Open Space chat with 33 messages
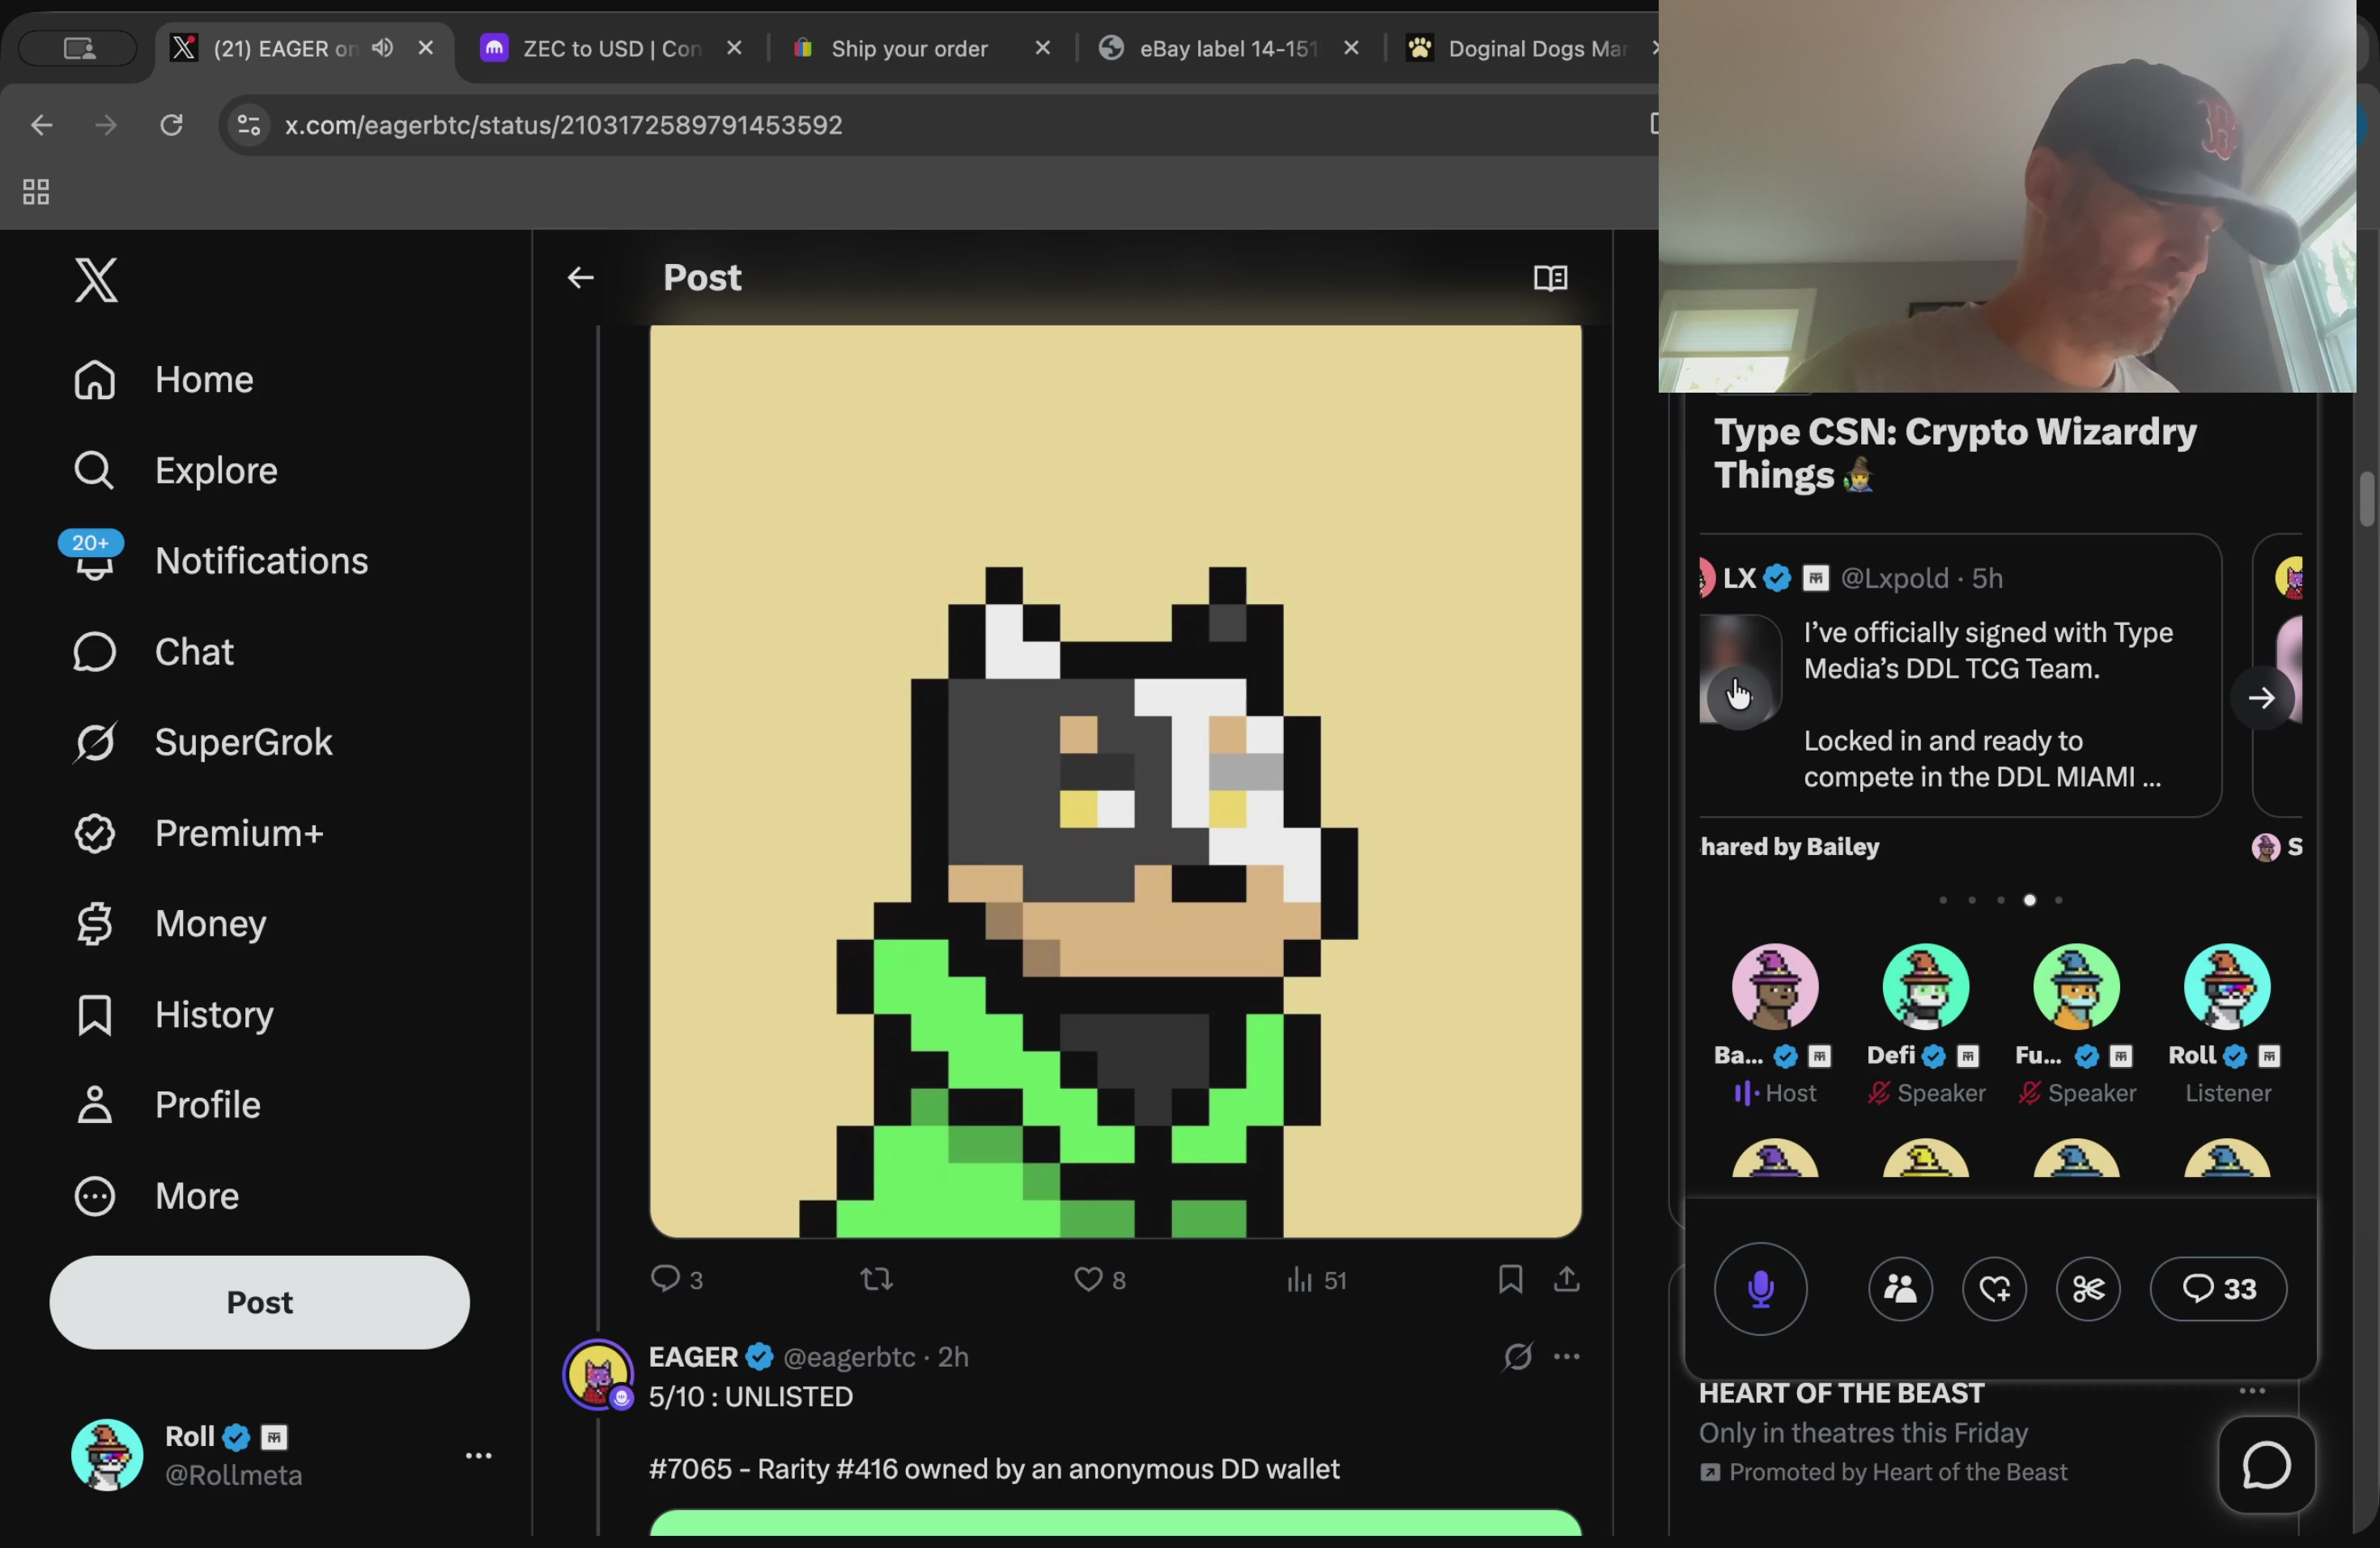The width and height of the screenshot is (2380, 1548). pyautogui.click(x=2218, y=1288)
